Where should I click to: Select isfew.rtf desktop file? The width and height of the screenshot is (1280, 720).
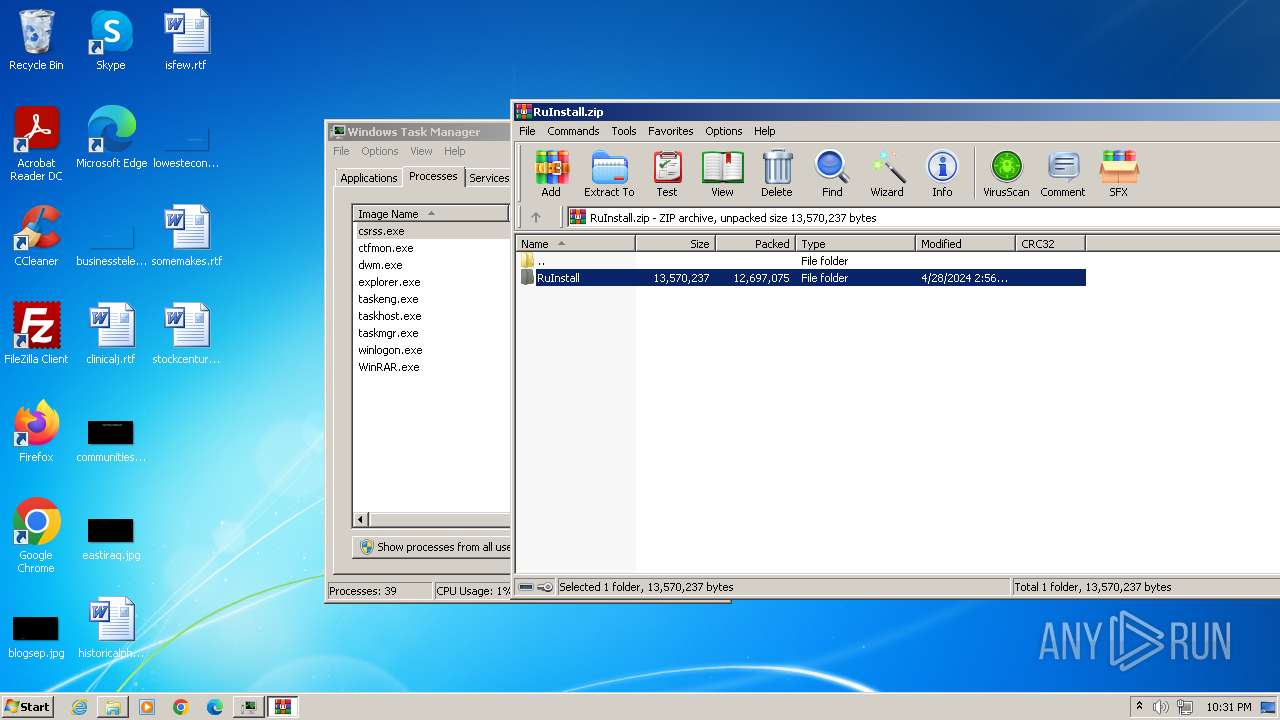click(x=186, y=40)
